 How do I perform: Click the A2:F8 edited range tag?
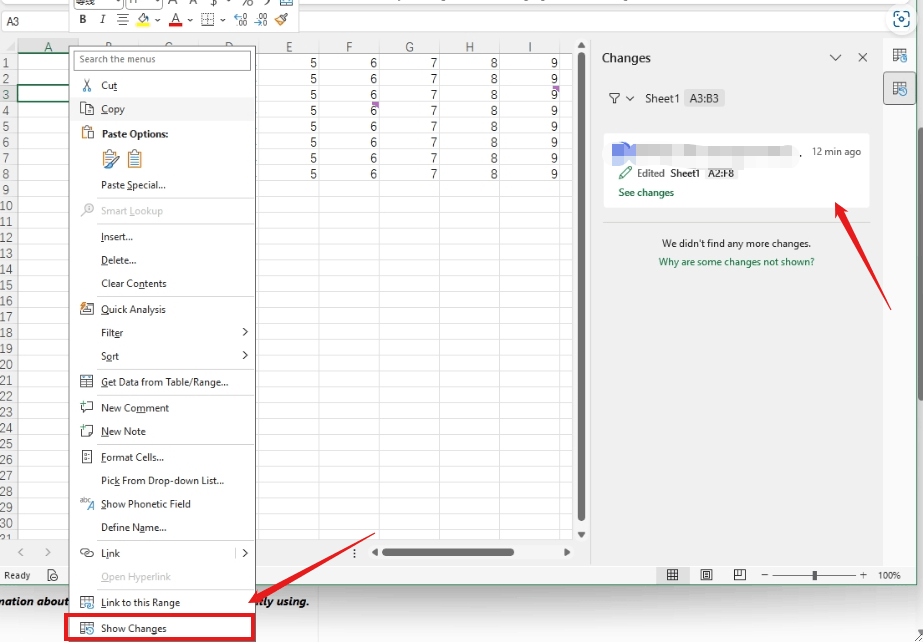click(x=721, y=174)
